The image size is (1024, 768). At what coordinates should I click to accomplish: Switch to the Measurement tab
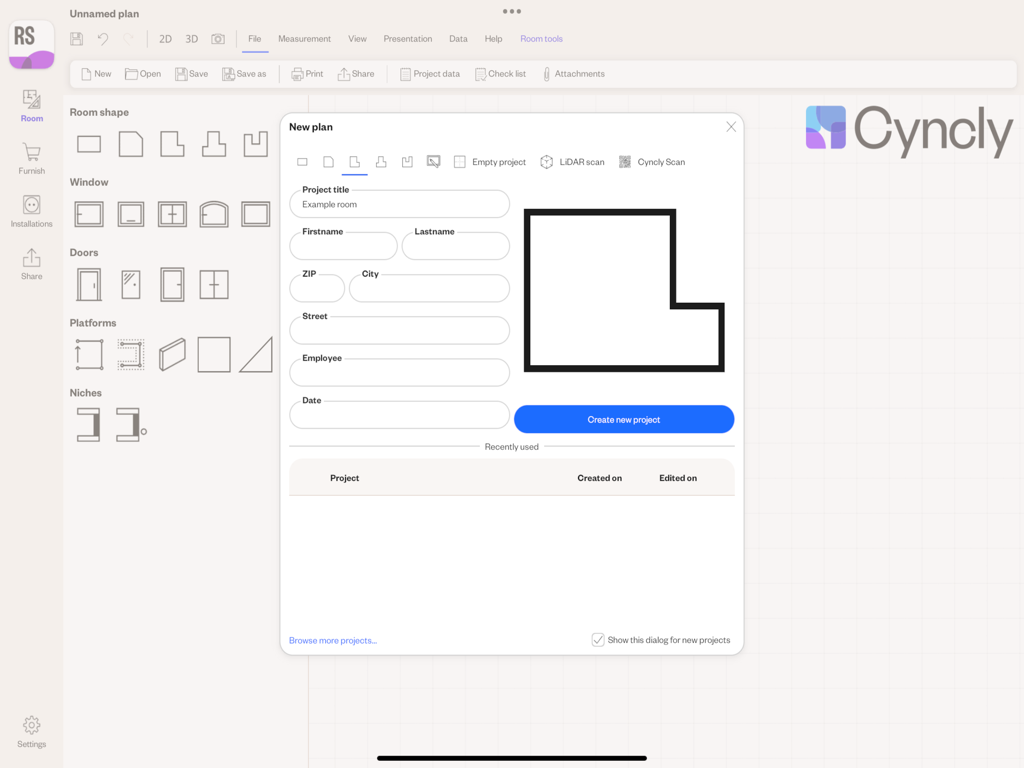click(304, 38)
